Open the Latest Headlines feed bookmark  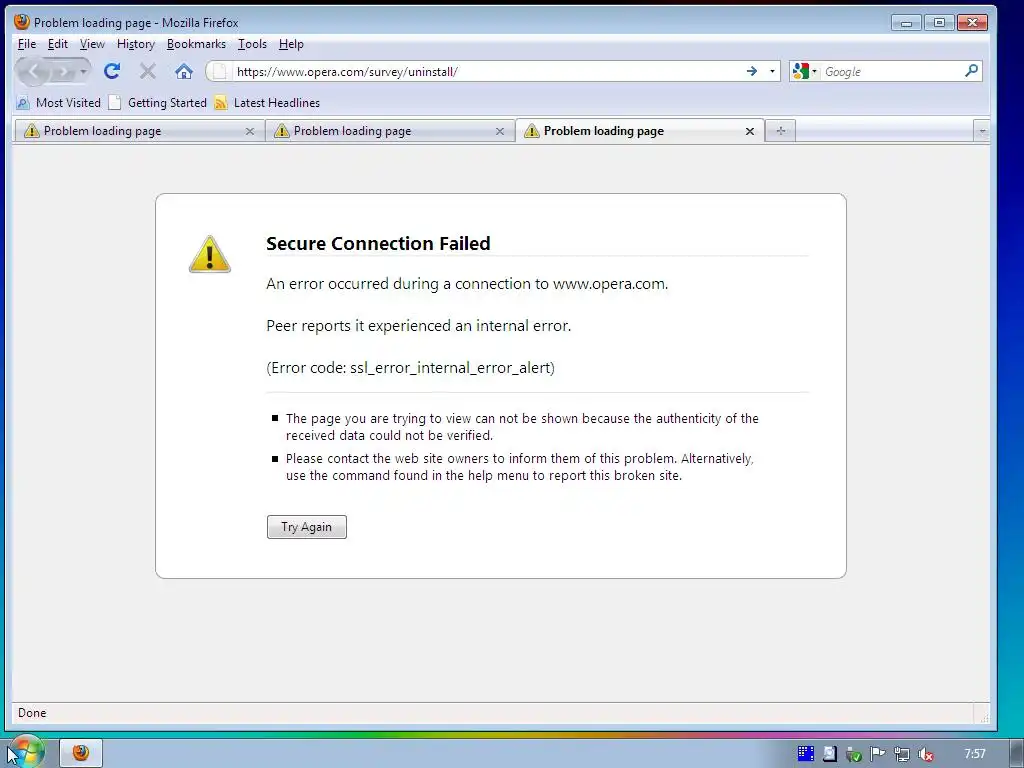click(267, 103)
